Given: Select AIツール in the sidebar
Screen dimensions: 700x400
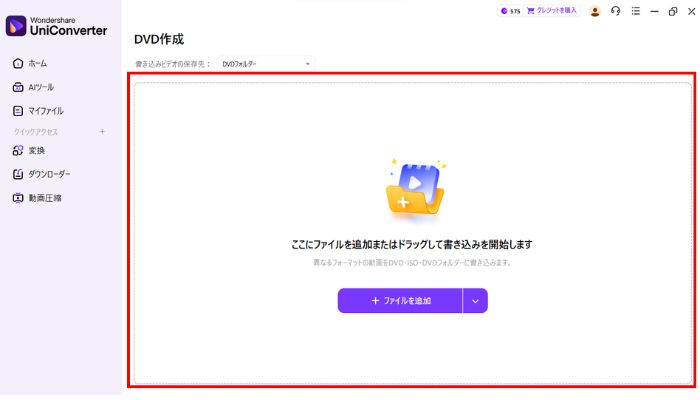Looking at the screenshot, I should coord(41,87).
